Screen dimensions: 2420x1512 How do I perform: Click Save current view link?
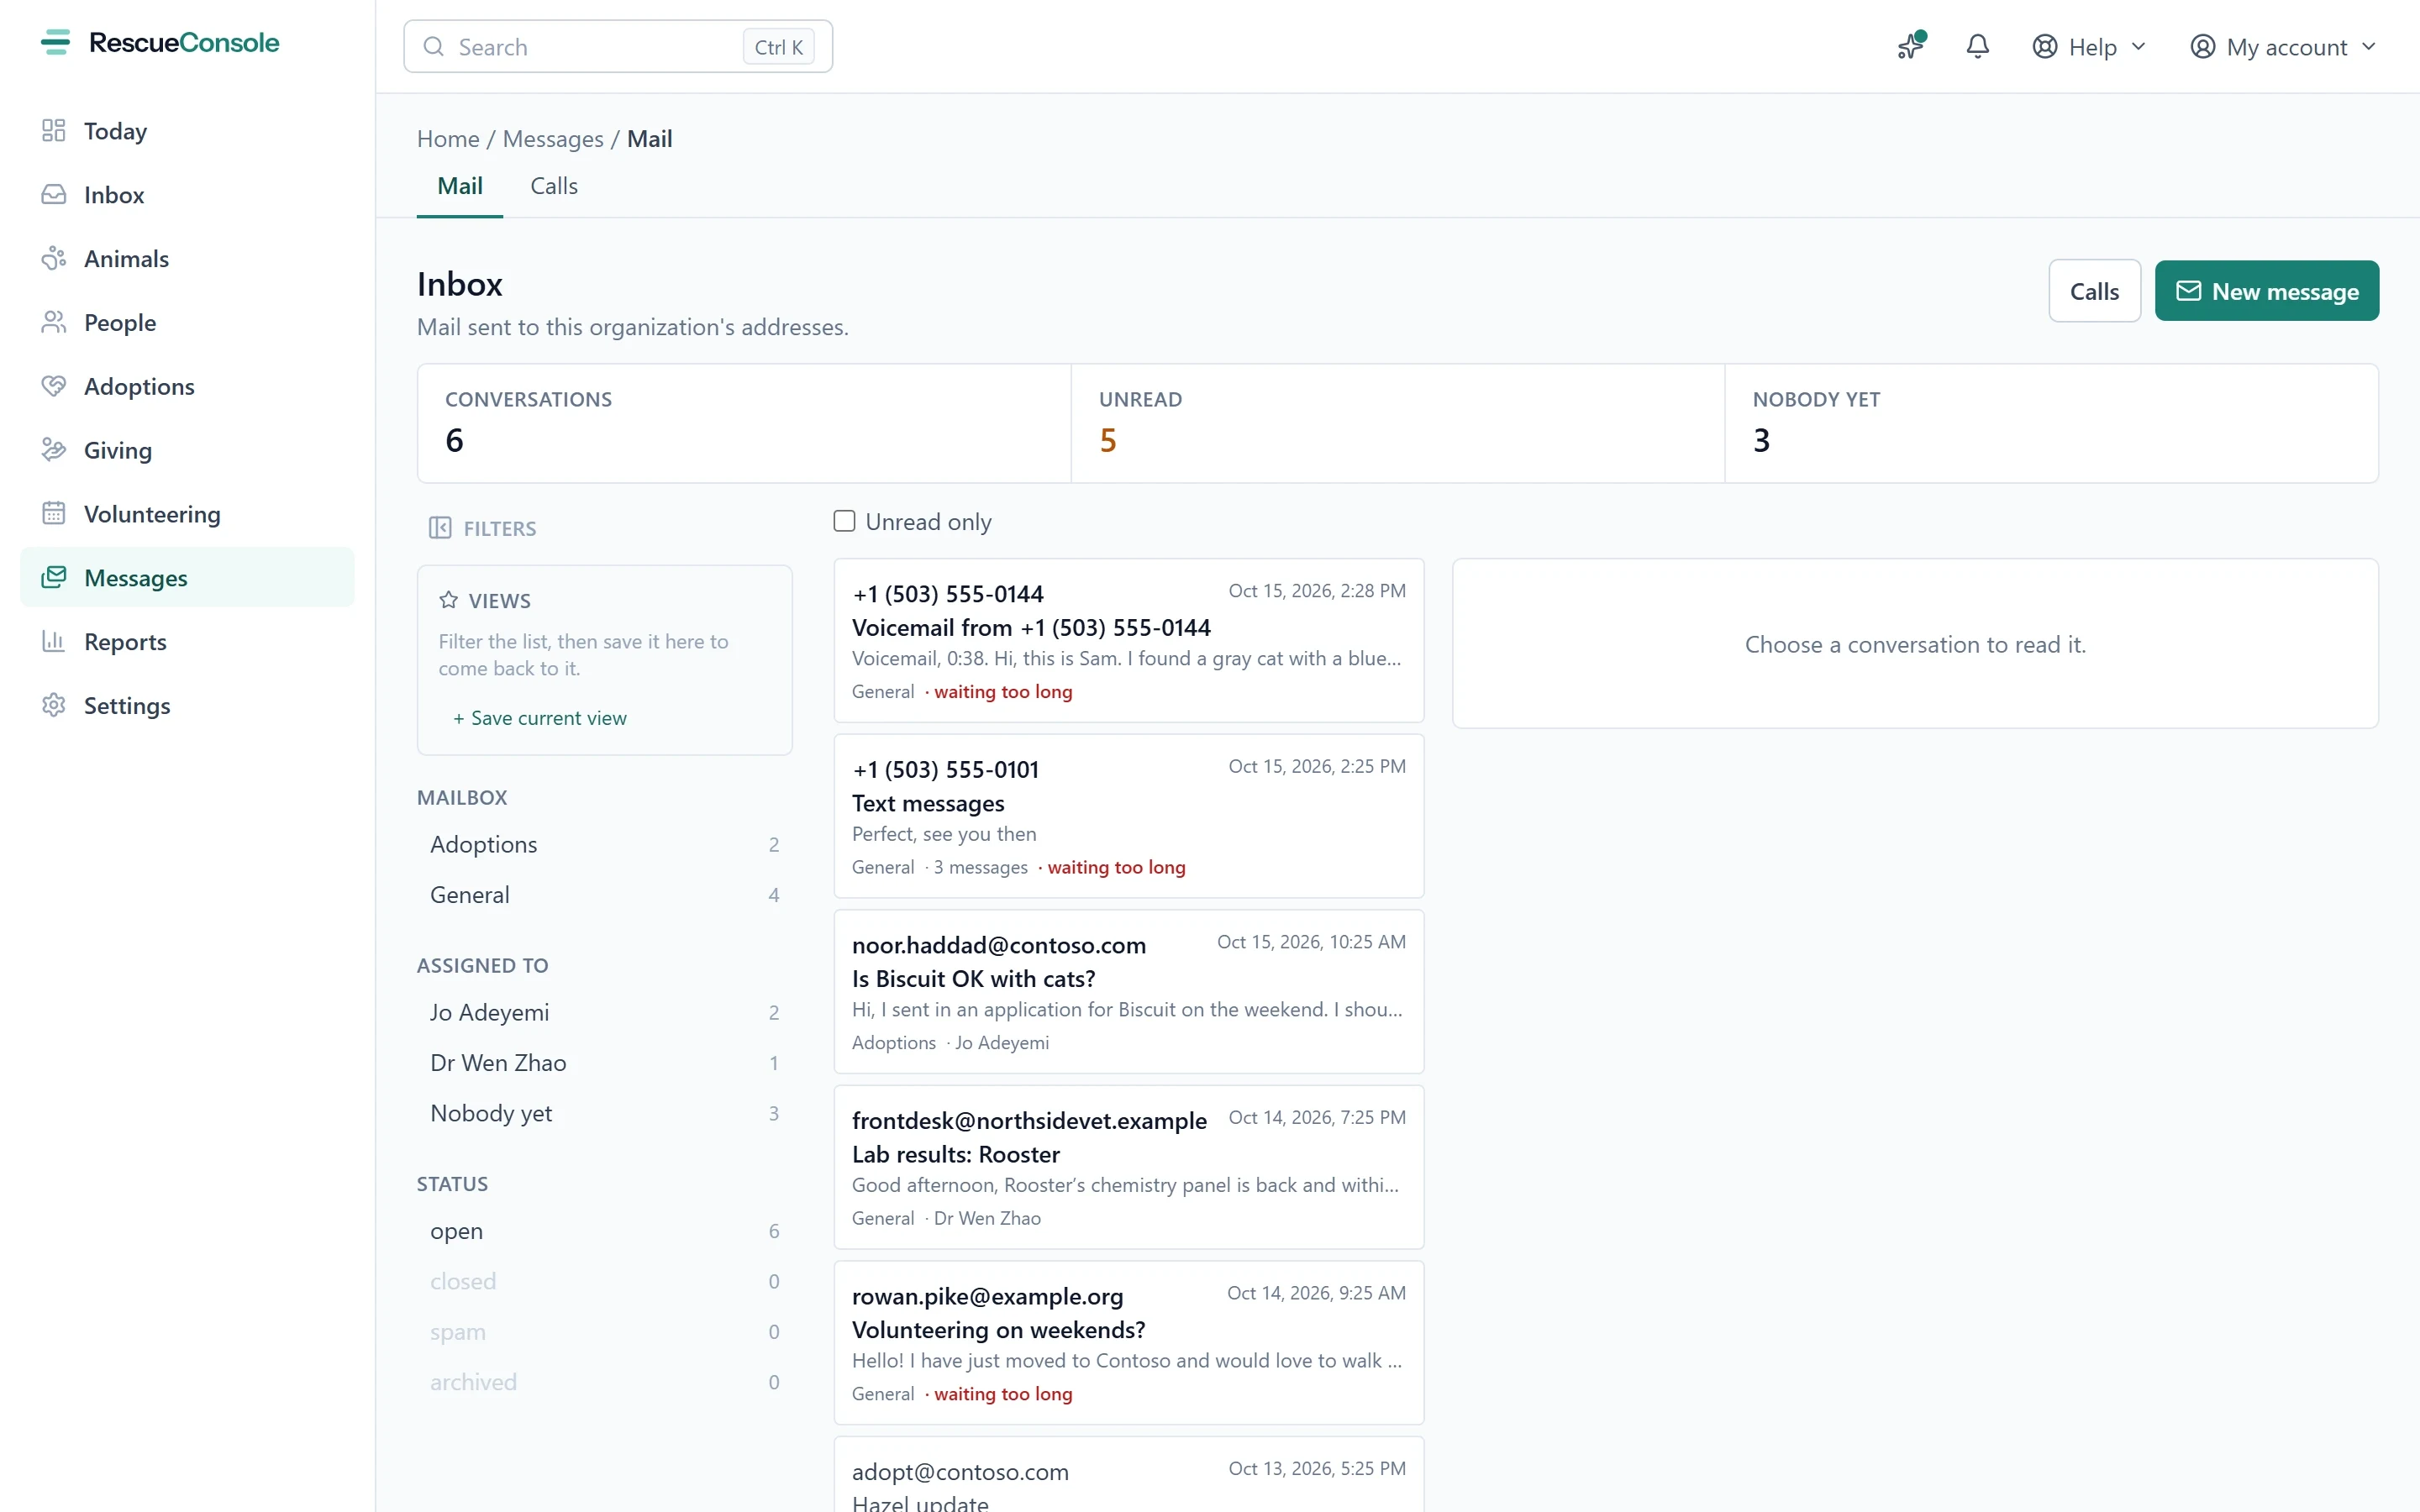[x=540, y=718]
